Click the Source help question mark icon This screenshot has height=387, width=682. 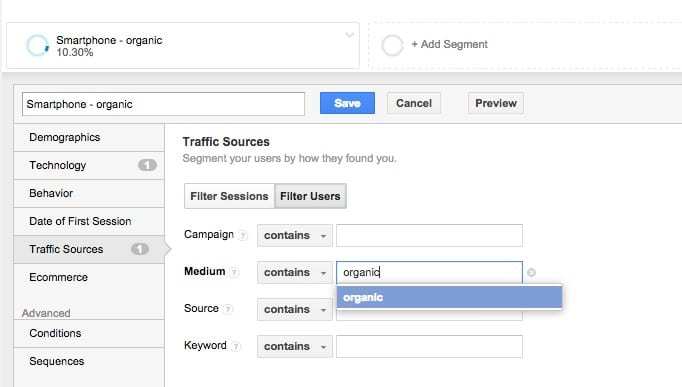[227, 309]
